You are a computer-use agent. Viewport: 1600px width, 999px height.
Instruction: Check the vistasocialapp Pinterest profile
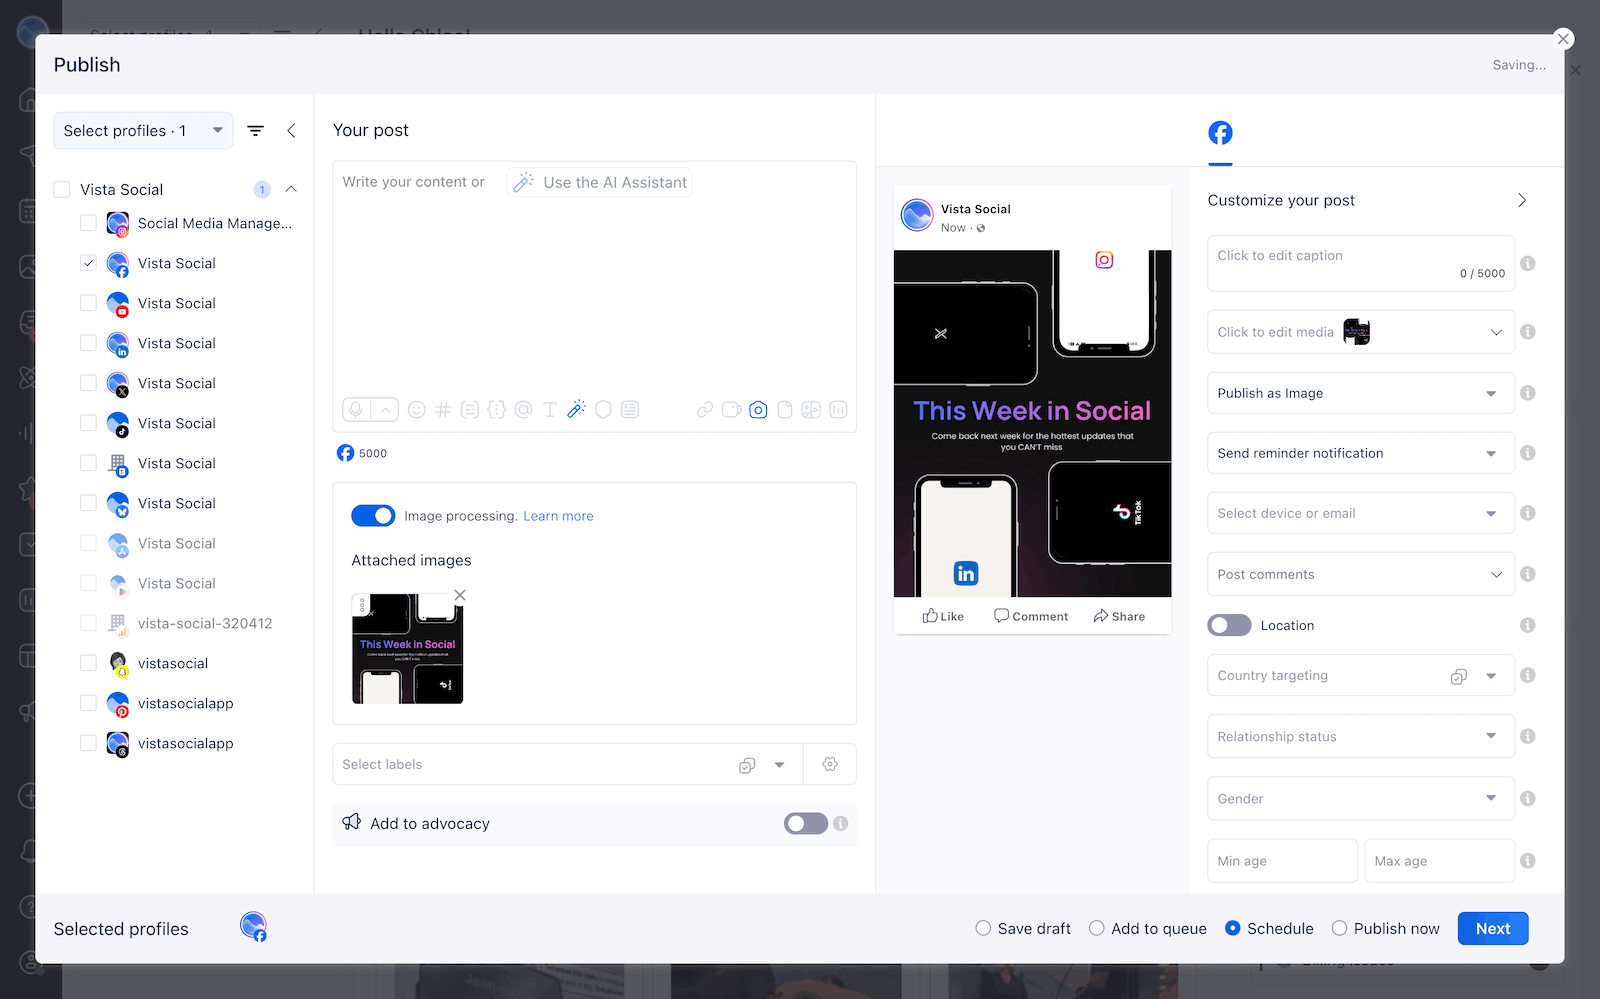[89, 703]
